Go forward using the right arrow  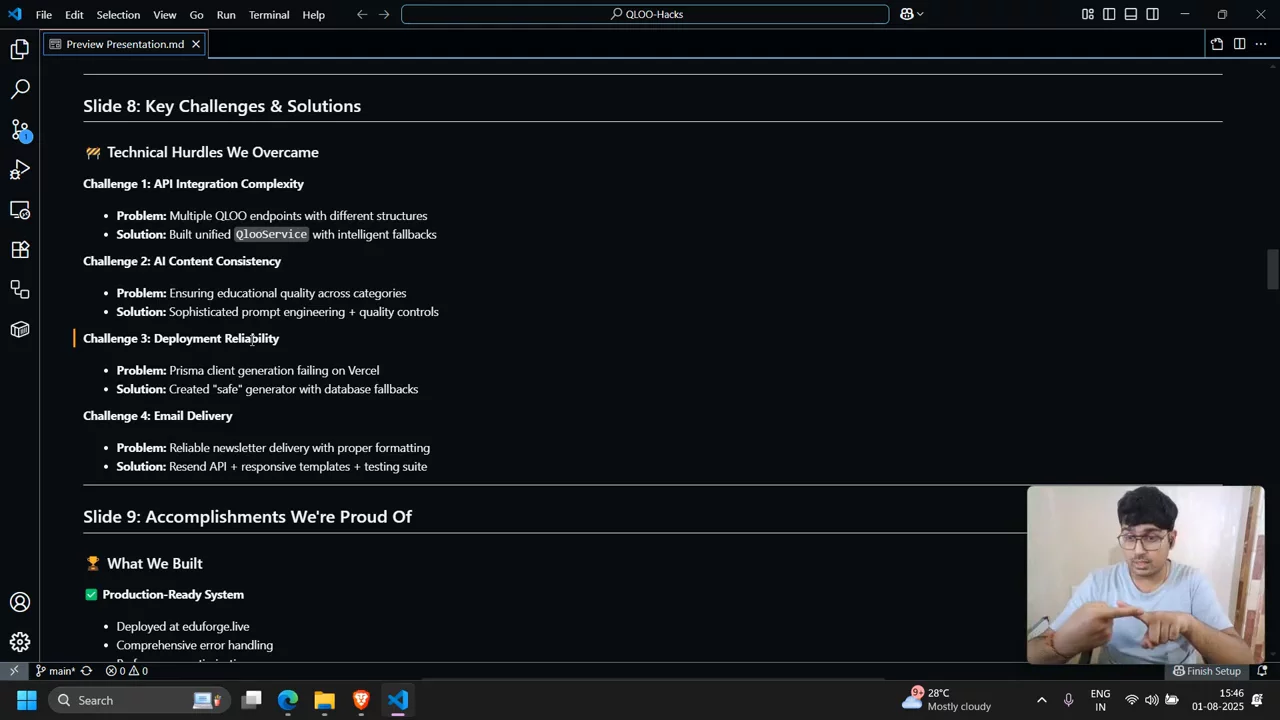point(384,14)
